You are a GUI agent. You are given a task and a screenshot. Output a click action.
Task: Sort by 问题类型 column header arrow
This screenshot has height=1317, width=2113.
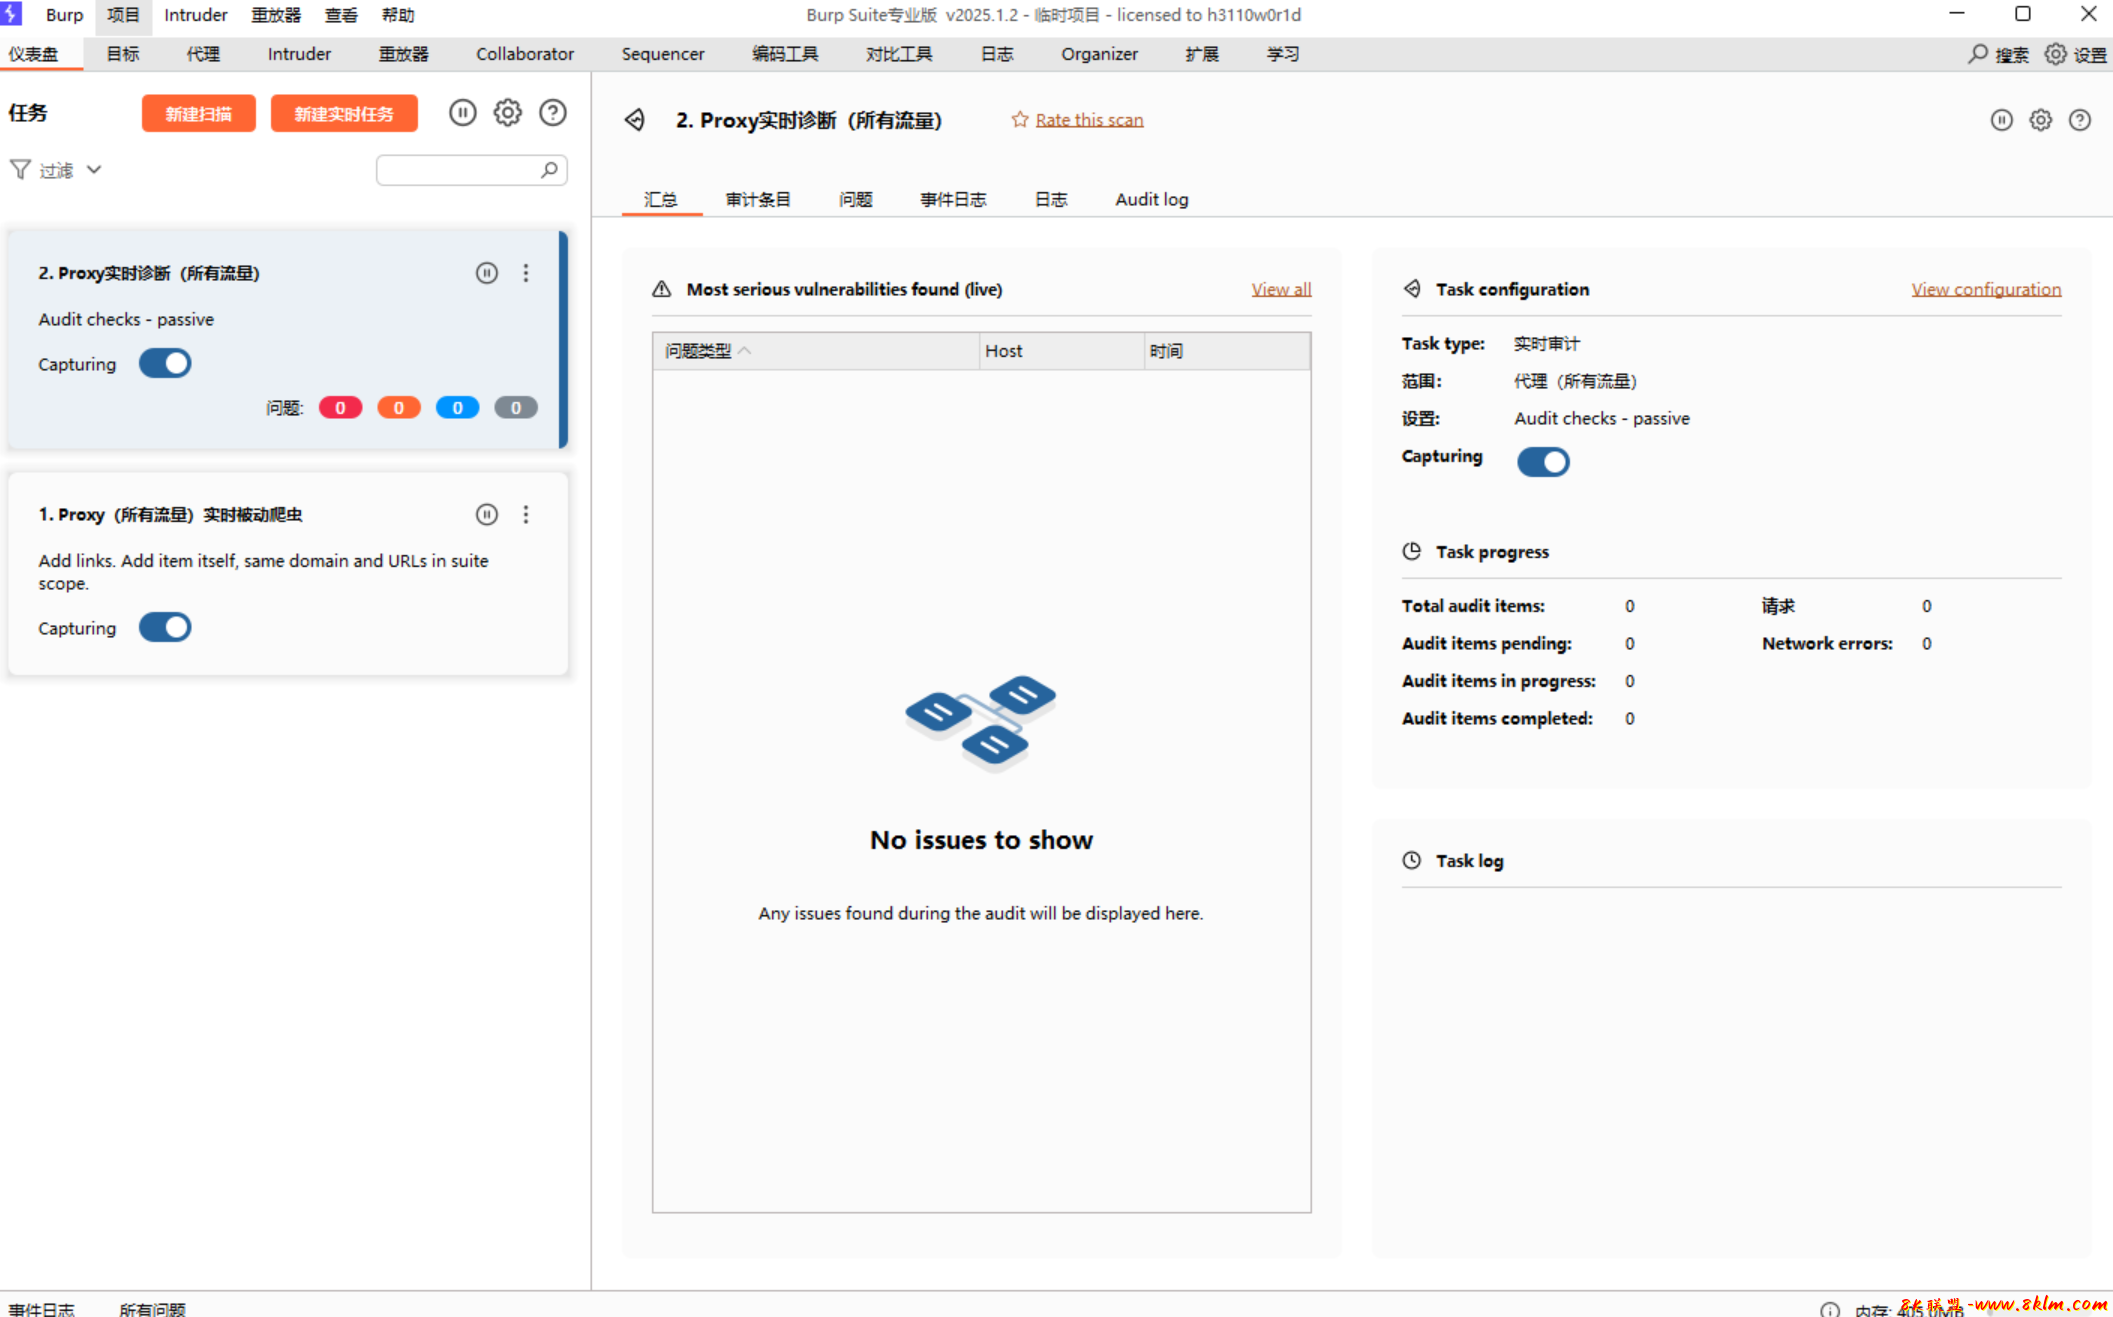(x=745, y=351)
